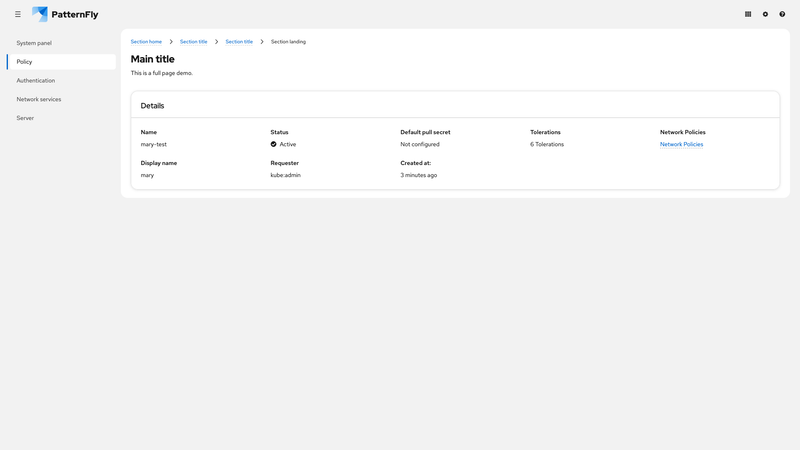
Task: Navigate to Server in the sidebar
Action: (25, 118)
